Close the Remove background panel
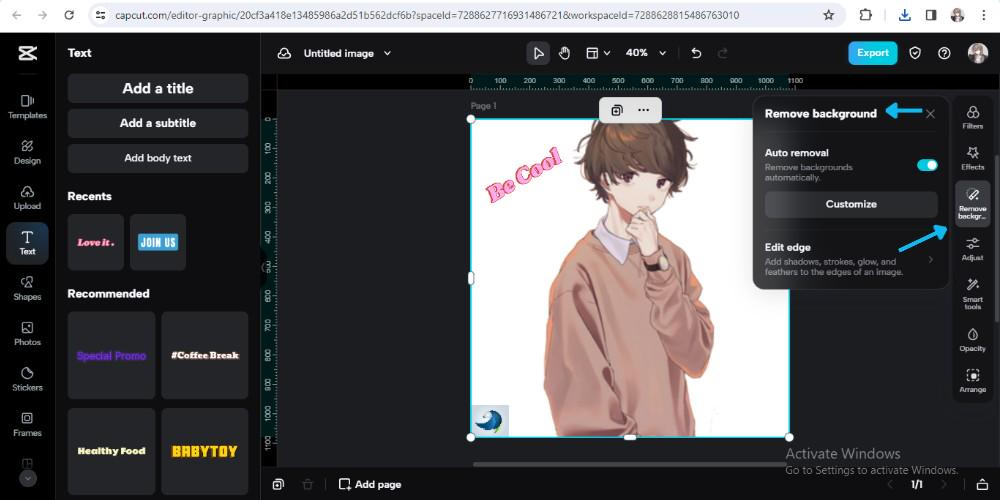The image size is (1000, 500). click(930, 114)
